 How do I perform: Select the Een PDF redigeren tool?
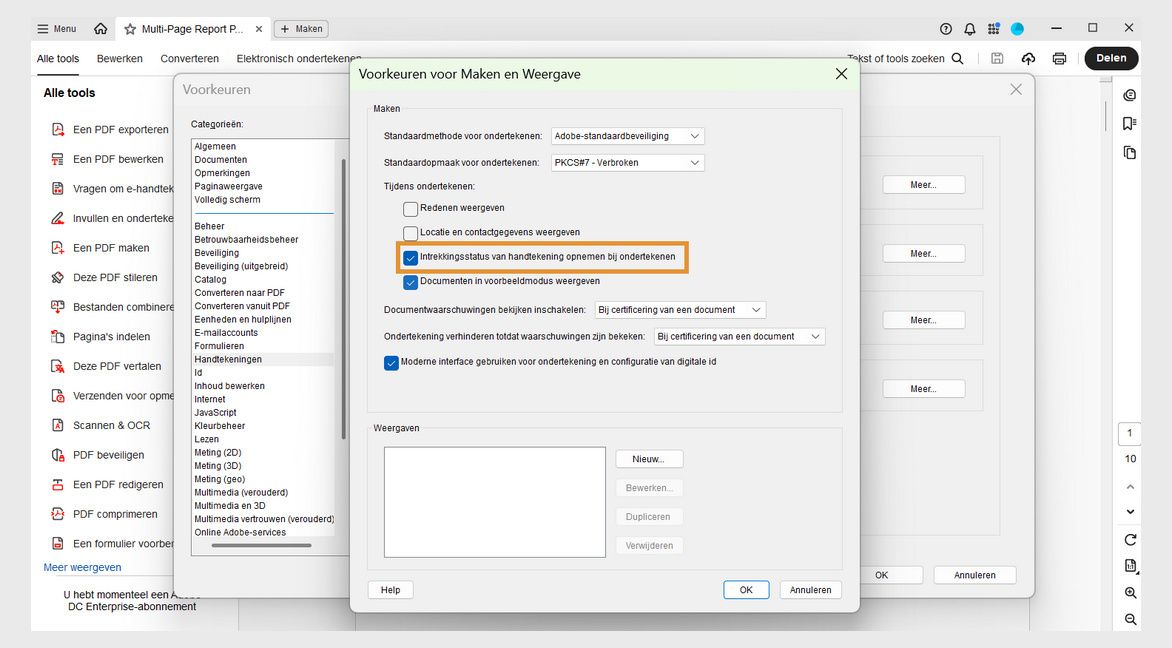point(108,484)
